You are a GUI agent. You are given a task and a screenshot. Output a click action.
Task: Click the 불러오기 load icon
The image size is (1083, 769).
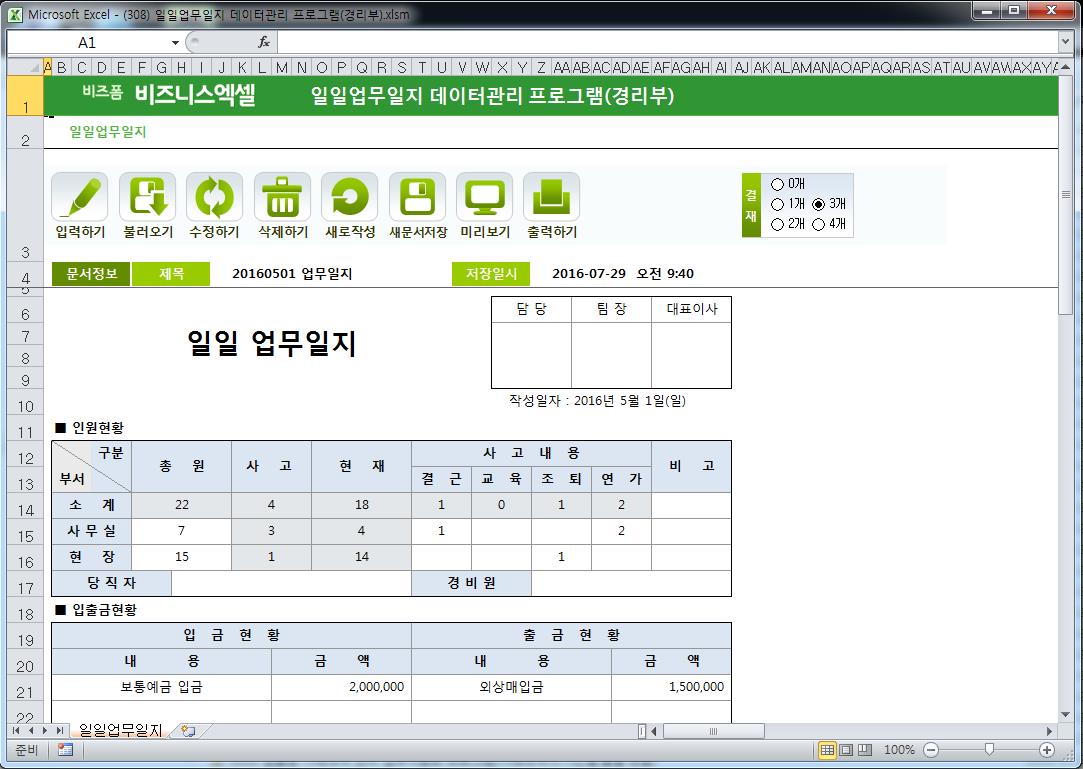pyautogui.click(x=147, y=197)
